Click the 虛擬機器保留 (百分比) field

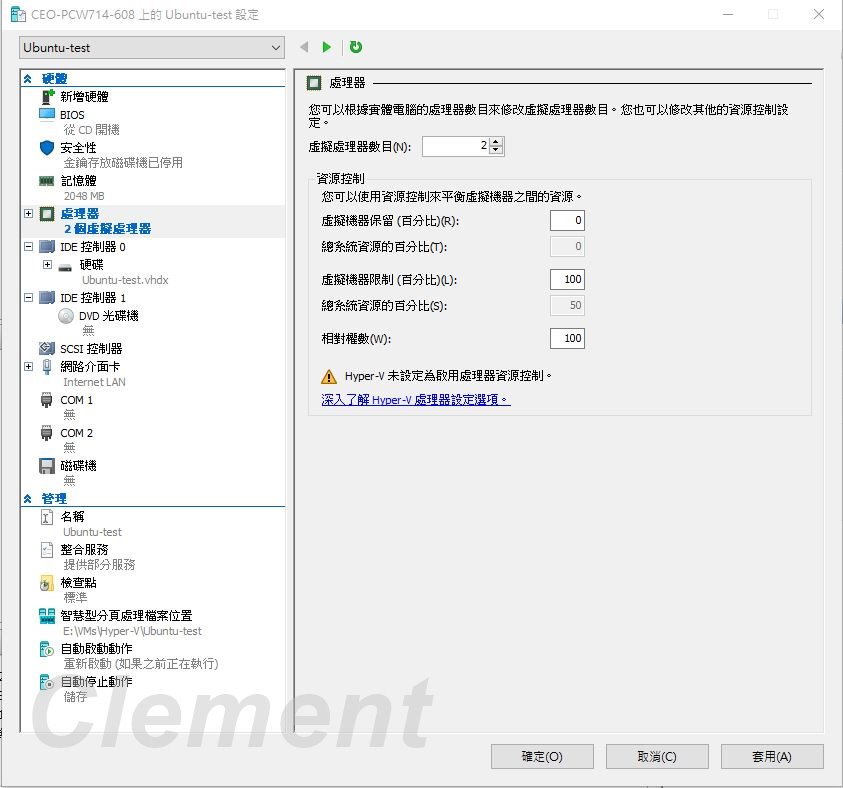(x=567, y=220)
